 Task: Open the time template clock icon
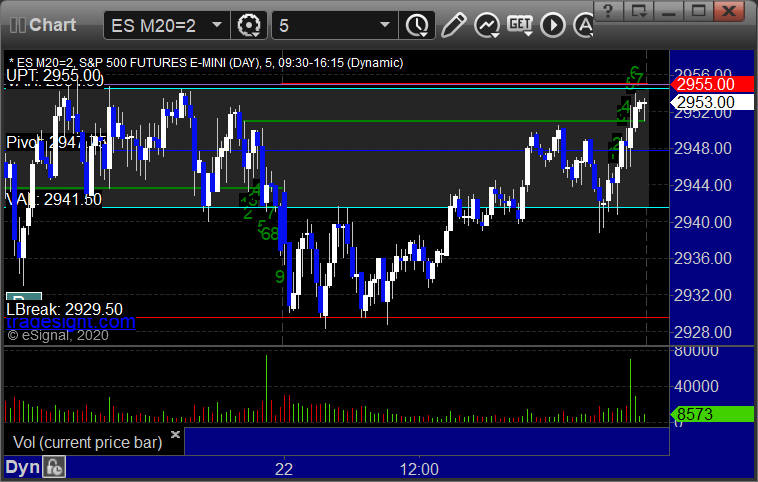tap(417, 25)
